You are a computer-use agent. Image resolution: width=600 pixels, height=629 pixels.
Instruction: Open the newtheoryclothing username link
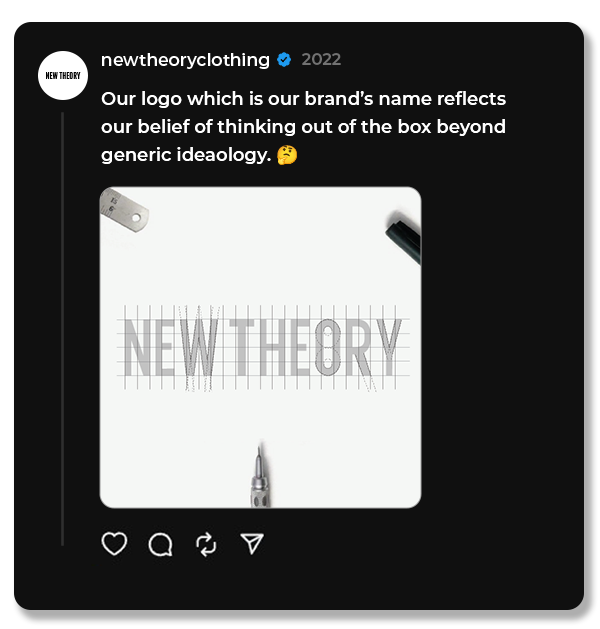(185, 60)
